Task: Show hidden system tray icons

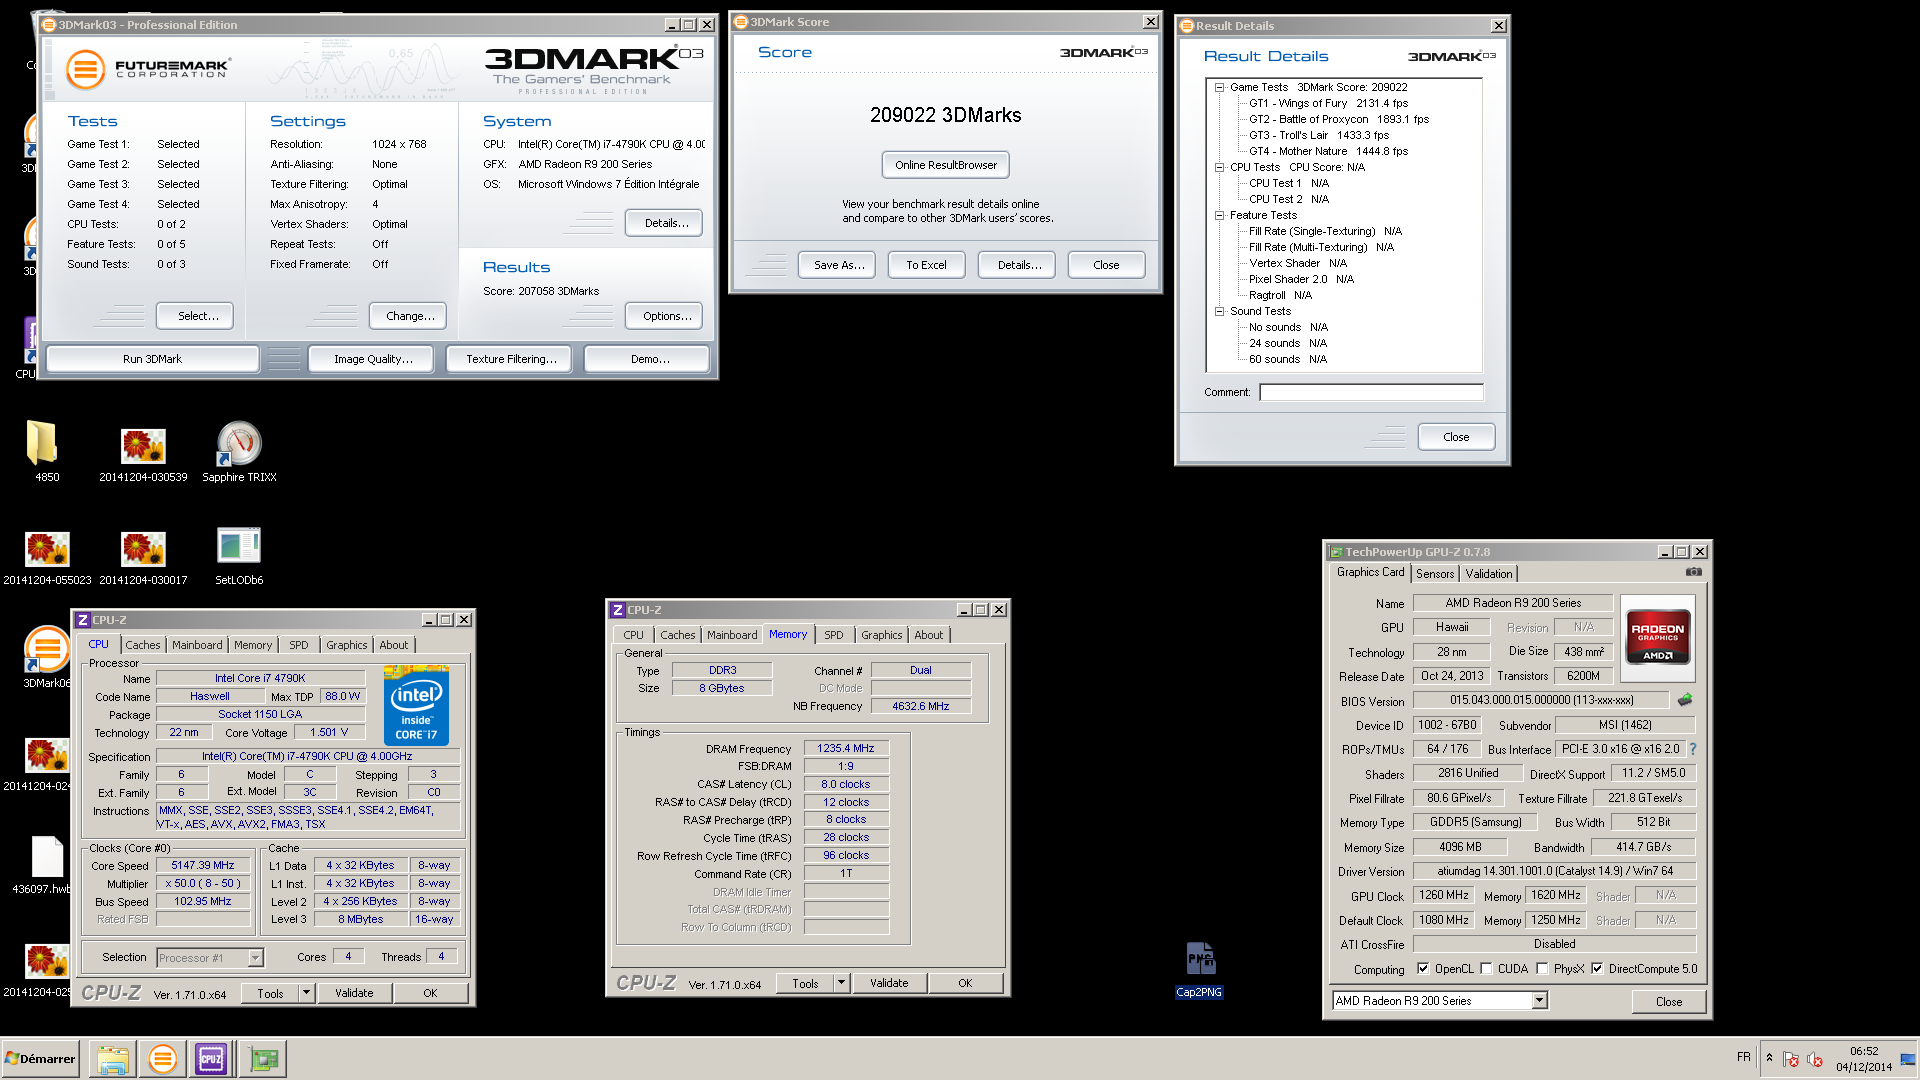Action: click(1769, 1058)
